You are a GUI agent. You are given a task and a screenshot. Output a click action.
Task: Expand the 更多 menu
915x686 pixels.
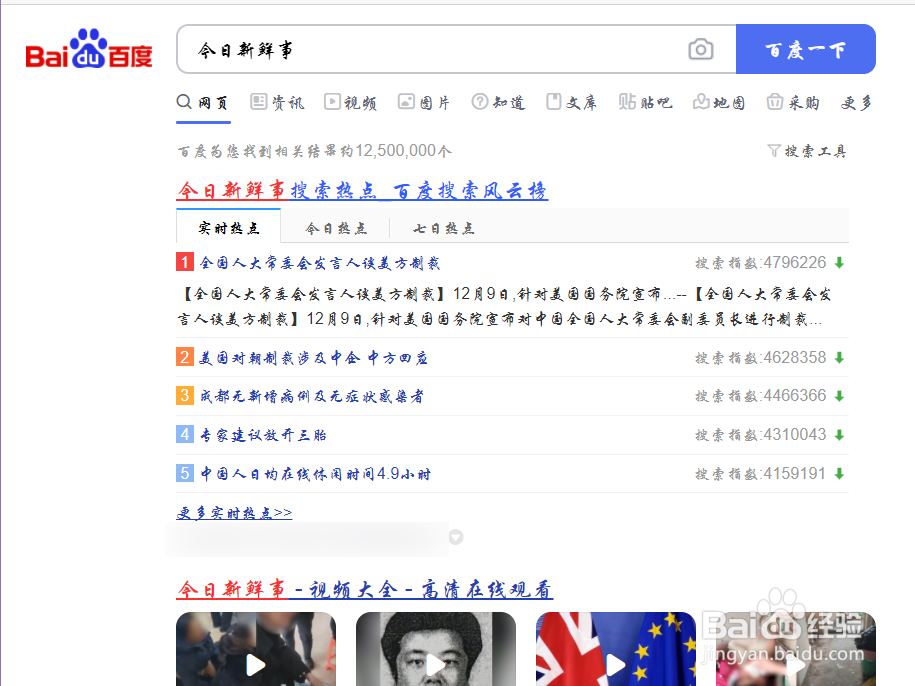pos(856,103)
